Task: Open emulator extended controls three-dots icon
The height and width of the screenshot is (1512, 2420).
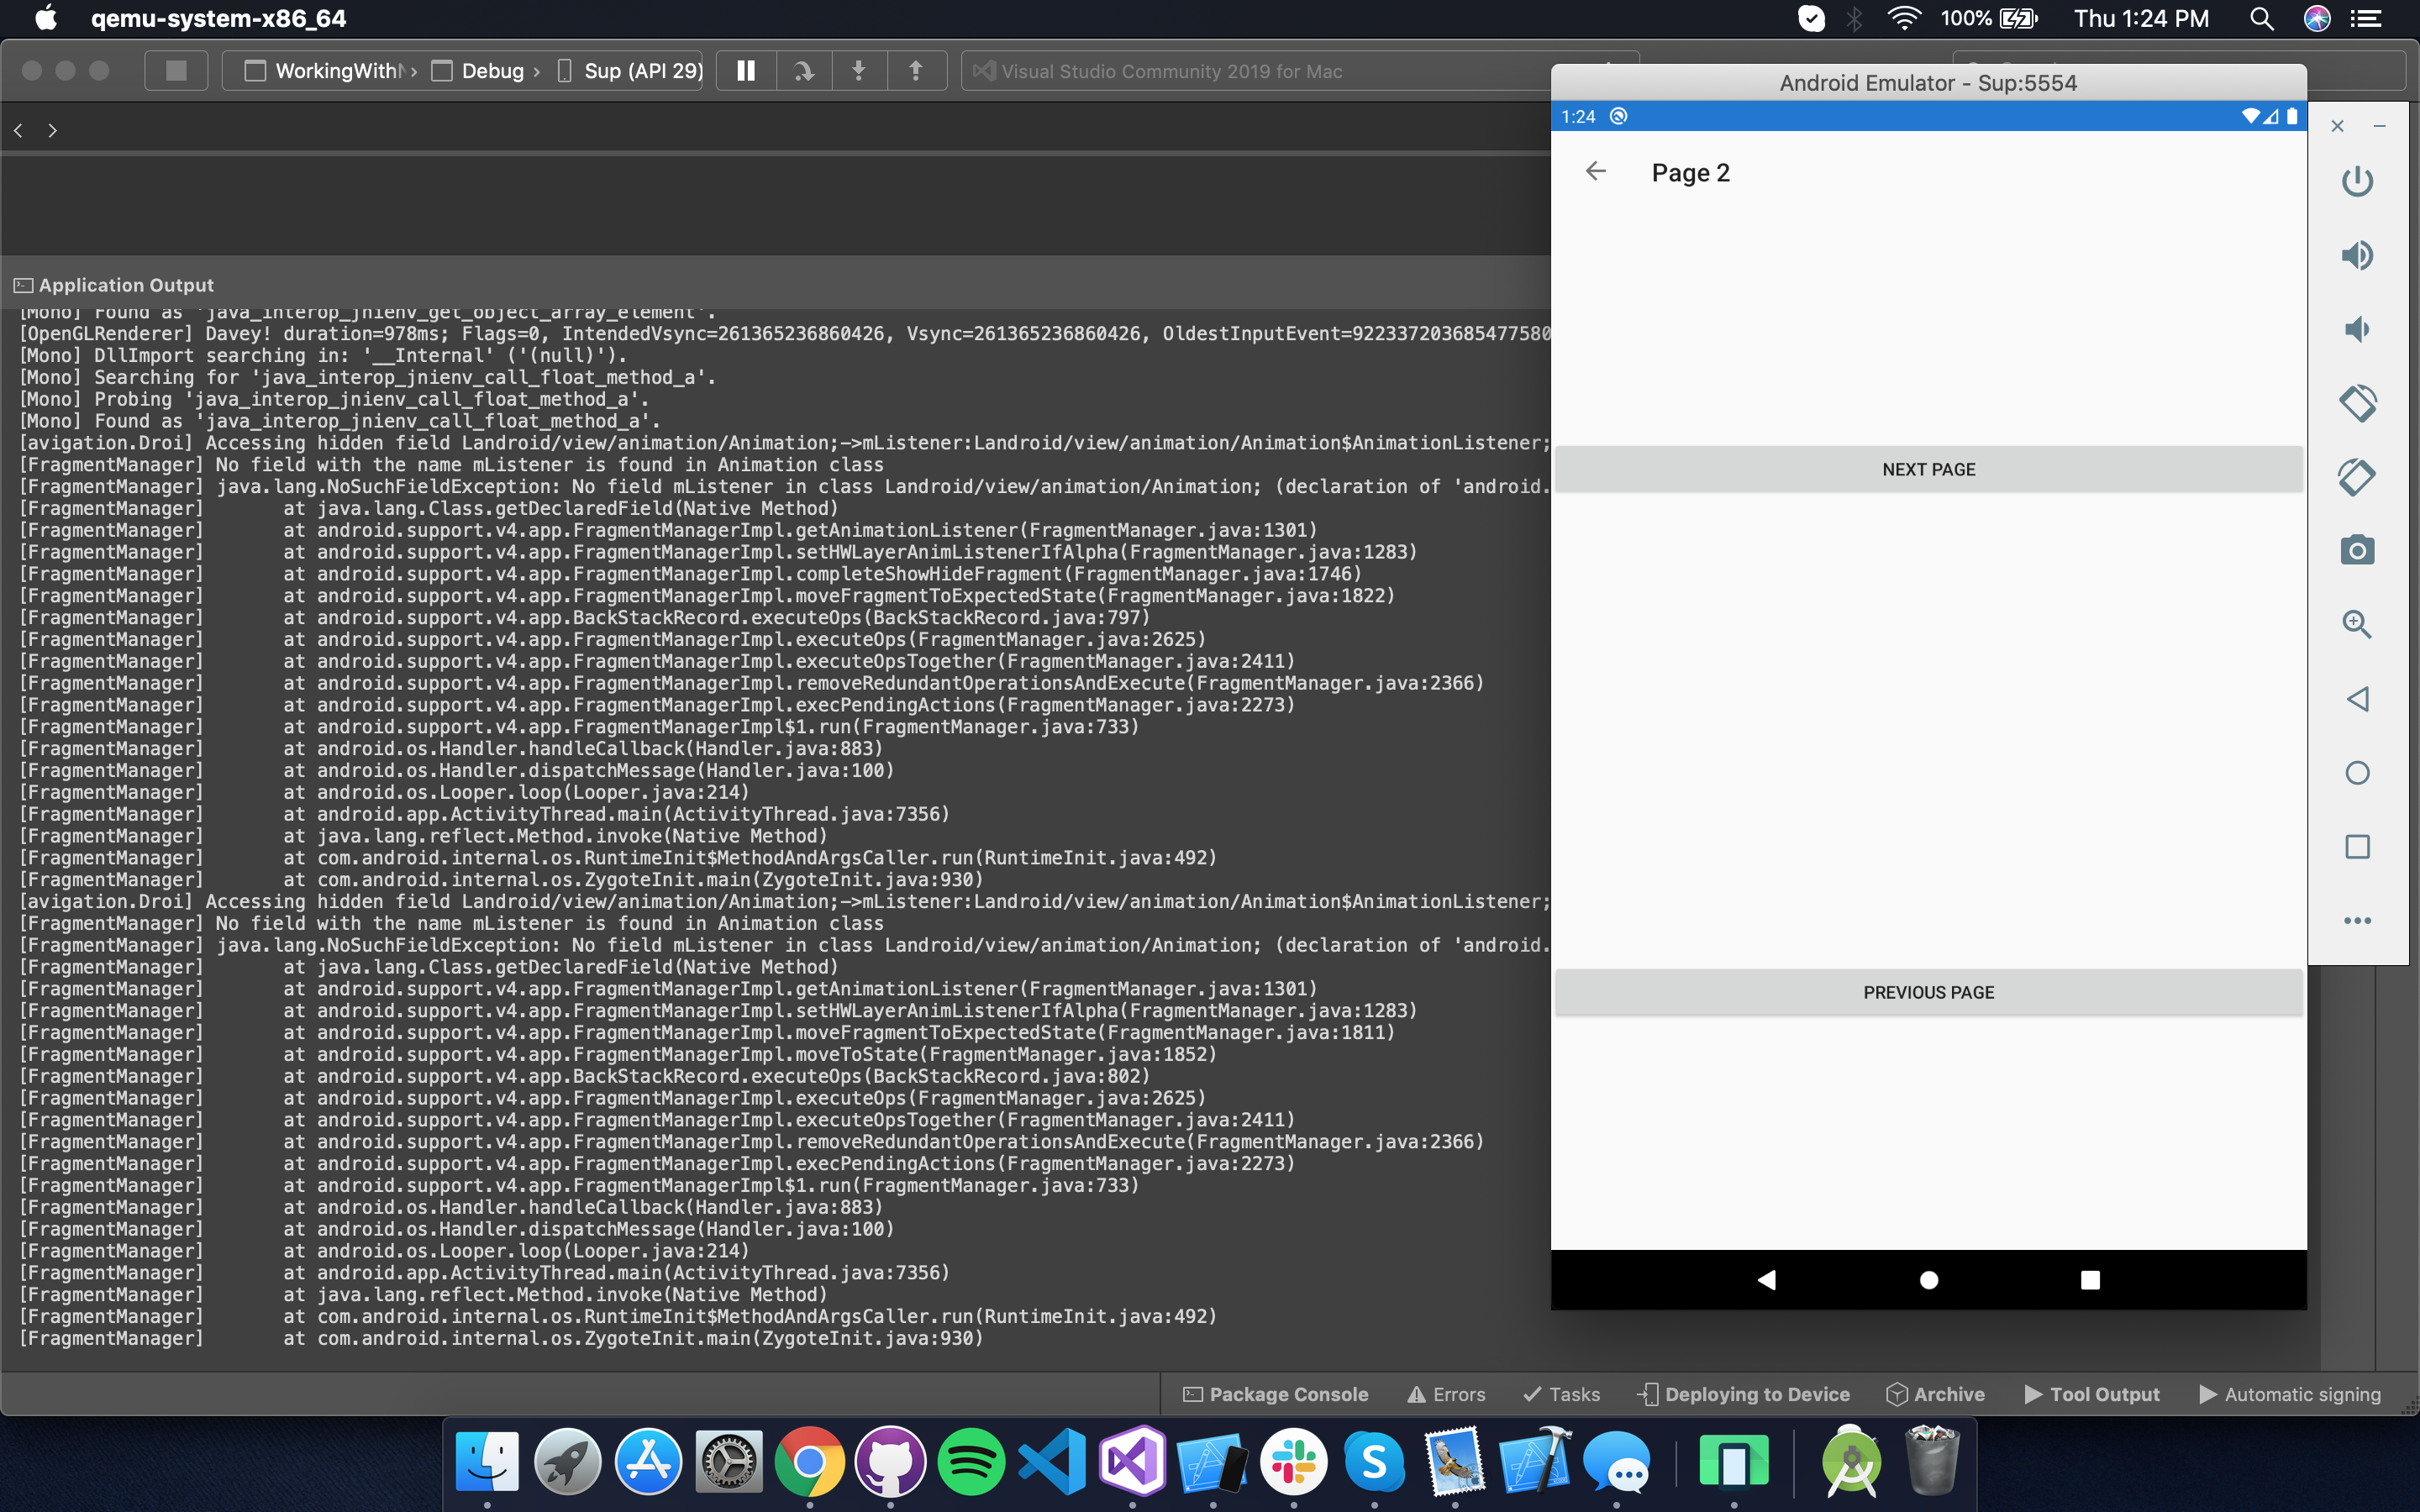Action: click(2357, 920)
